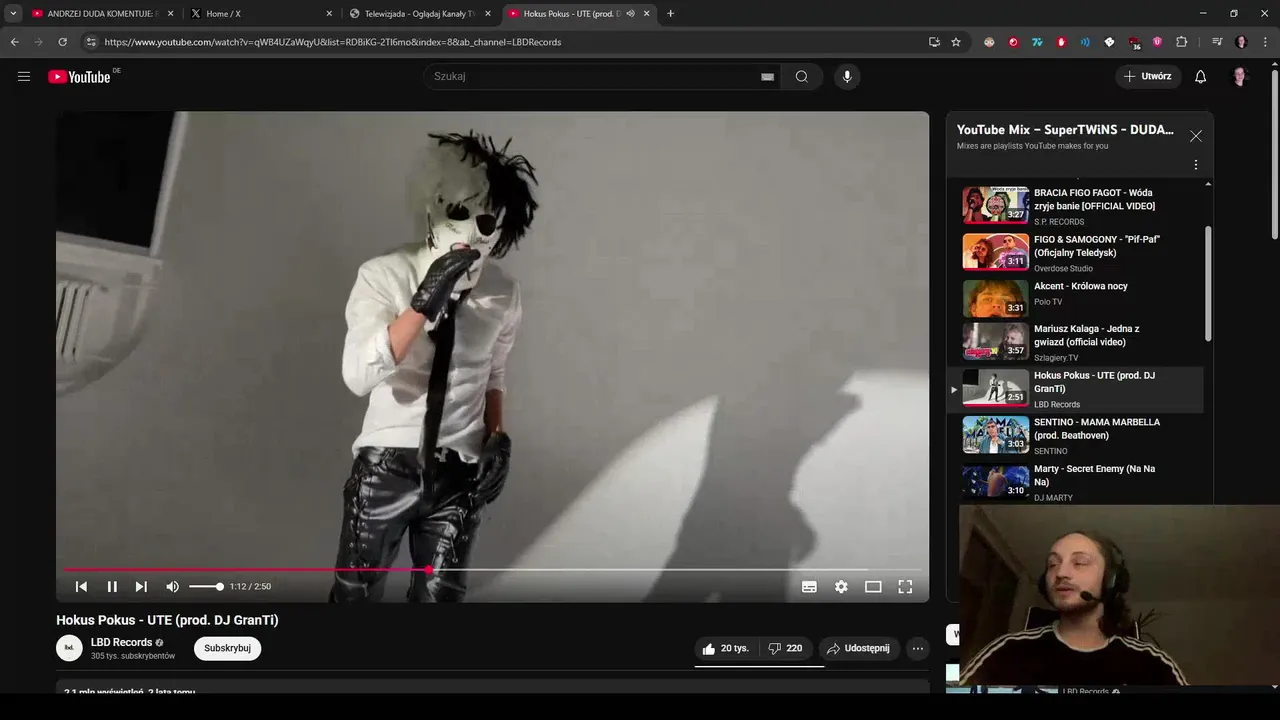Close the YouTube Mix playlist panel

pyautogui.click(x=1195, y=136)
